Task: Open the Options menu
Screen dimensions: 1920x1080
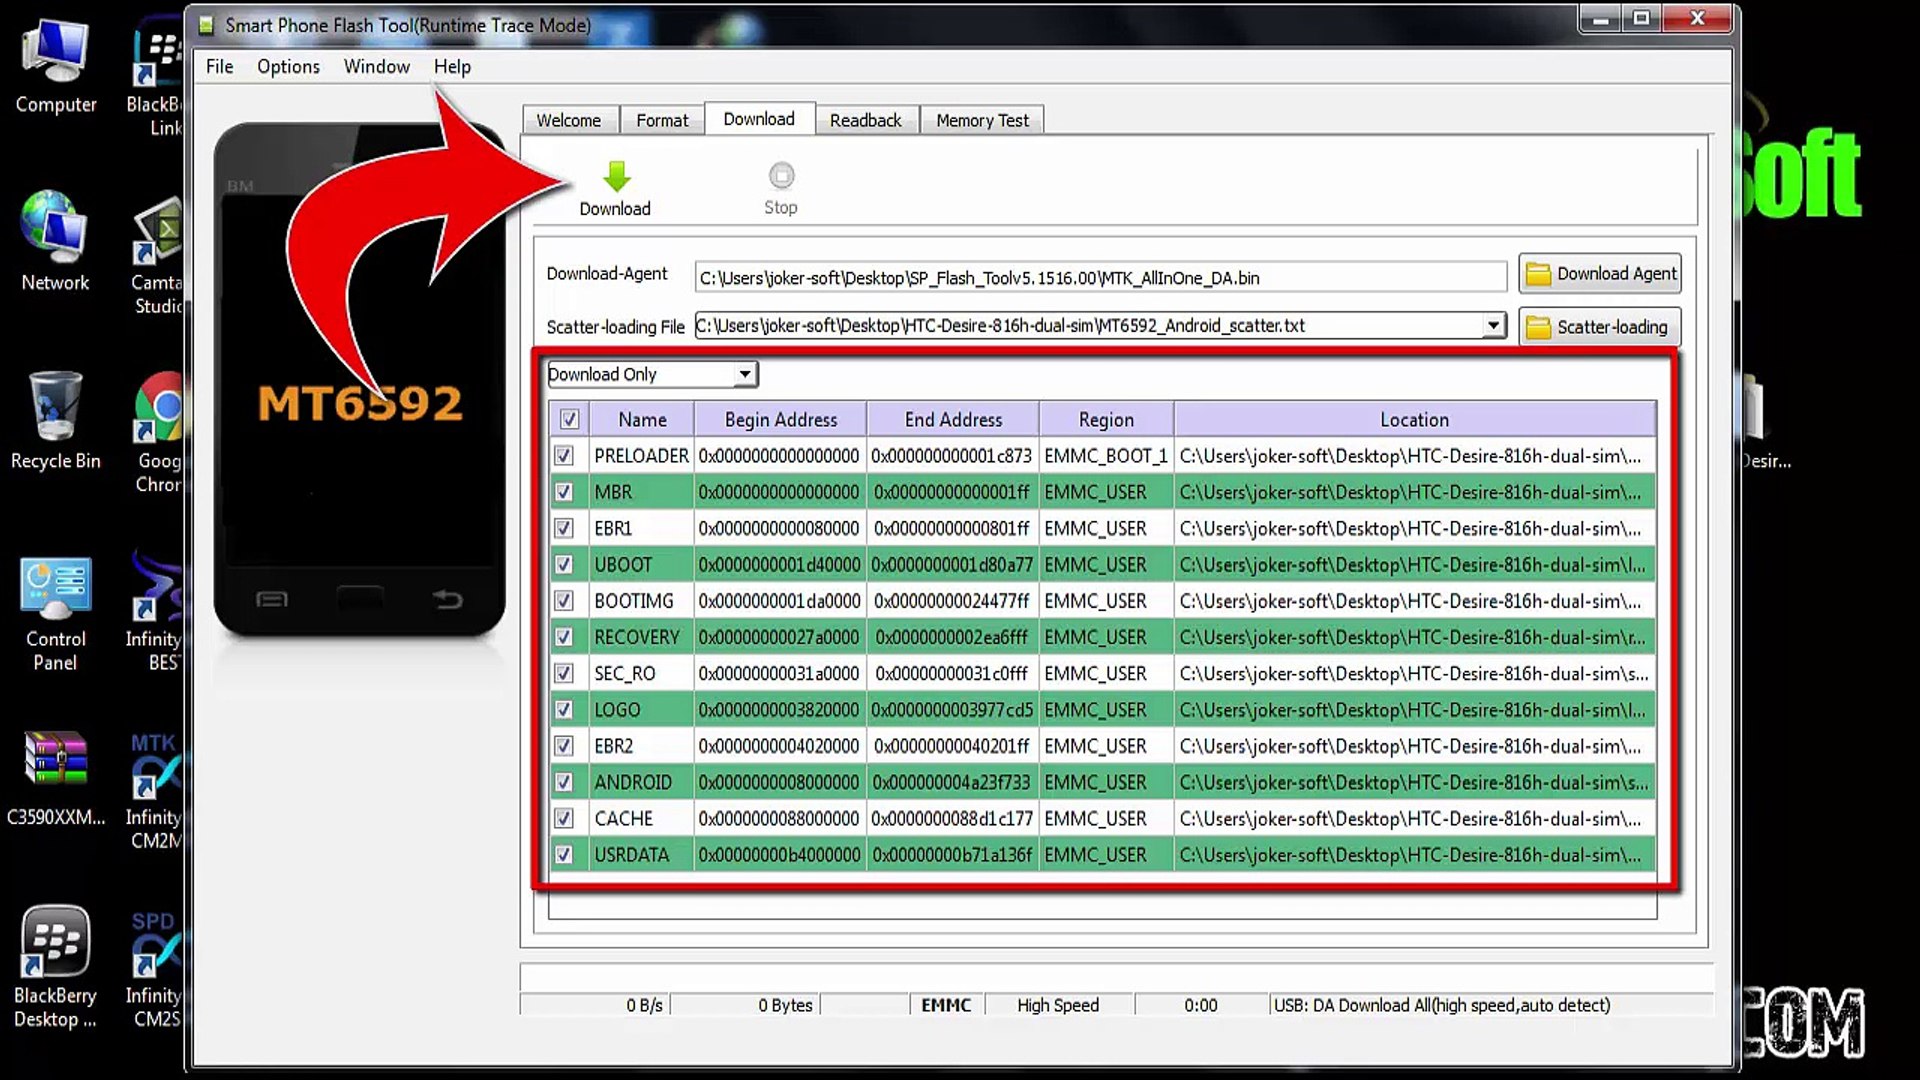Action: 288,67
